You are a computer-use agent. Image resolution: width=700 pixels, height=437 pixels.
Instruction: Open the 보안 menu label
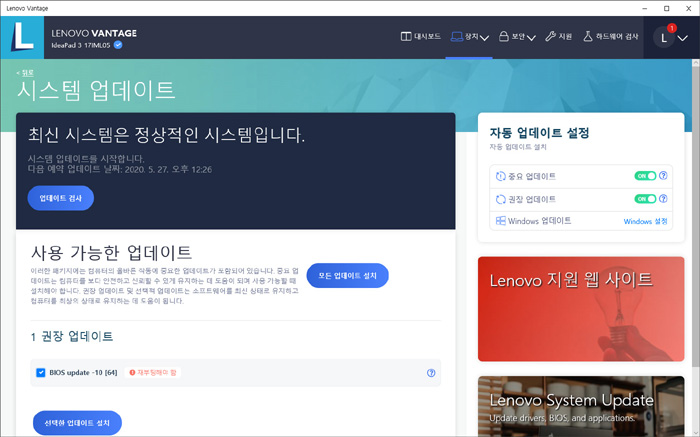tap(518, 37)
